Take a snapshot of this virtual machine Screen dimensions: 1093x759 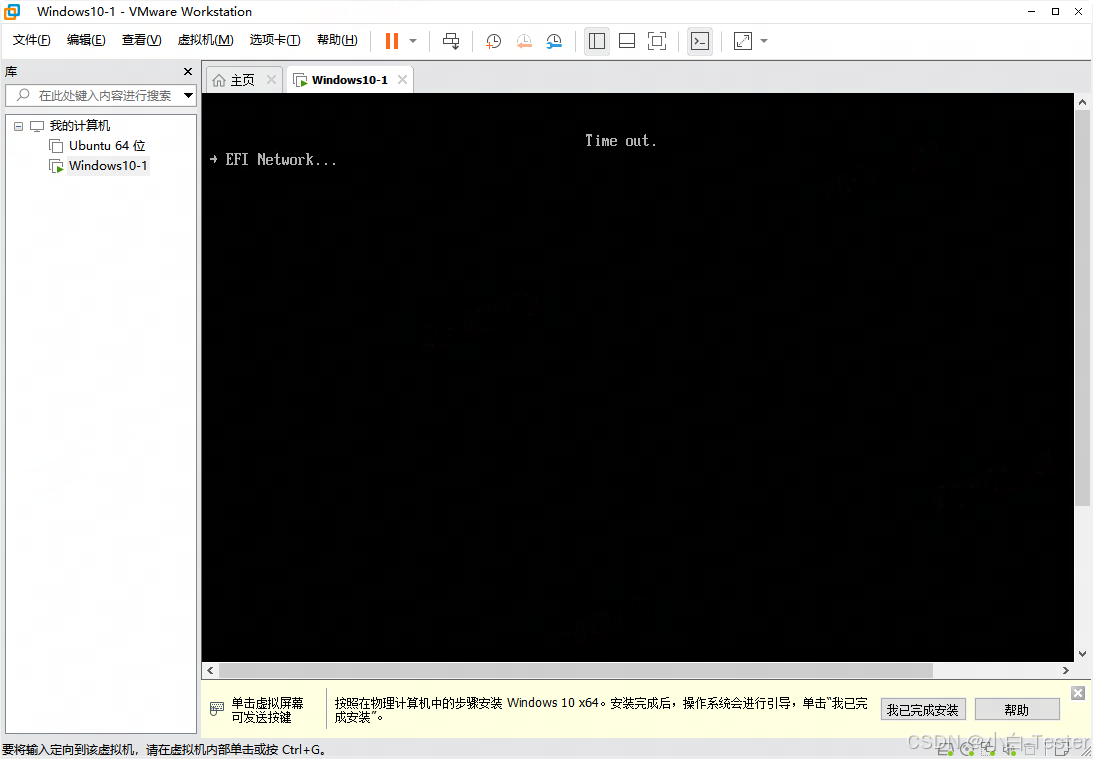pyautogui.click(x=494, y=41)
